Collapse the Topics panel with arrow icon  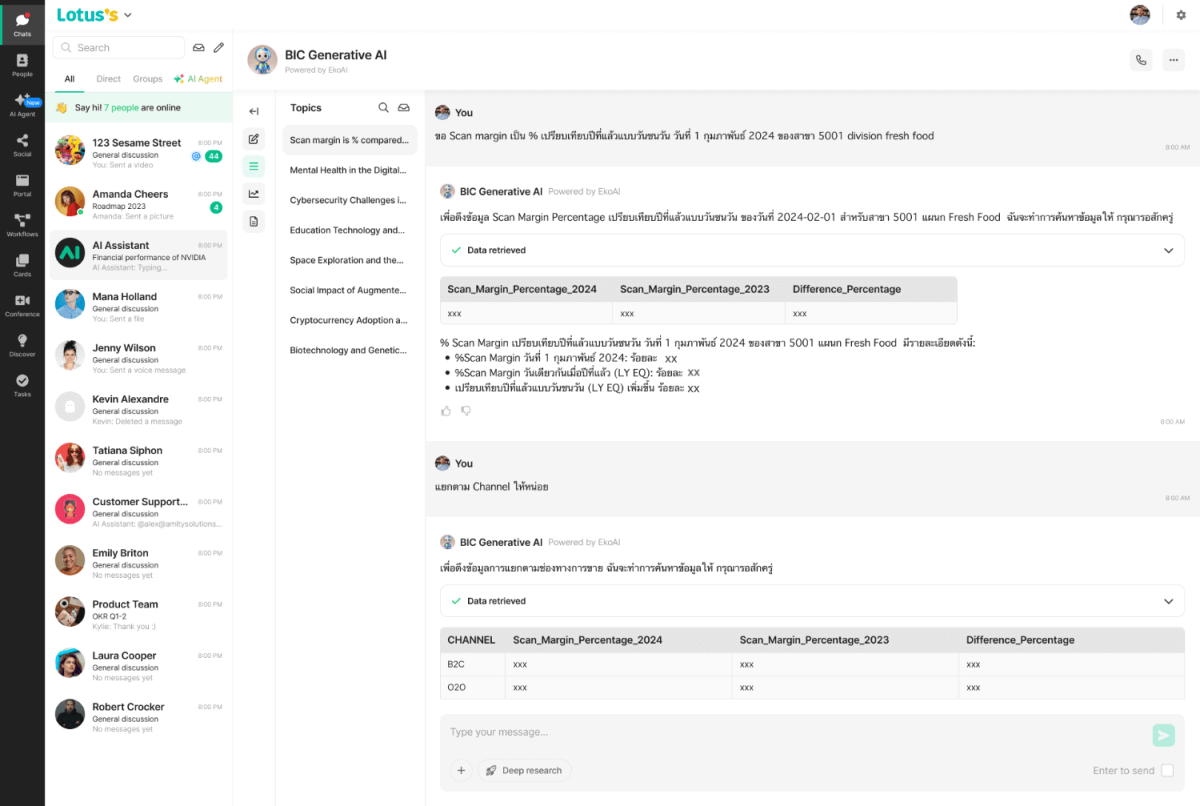click(x=254, y=111)
